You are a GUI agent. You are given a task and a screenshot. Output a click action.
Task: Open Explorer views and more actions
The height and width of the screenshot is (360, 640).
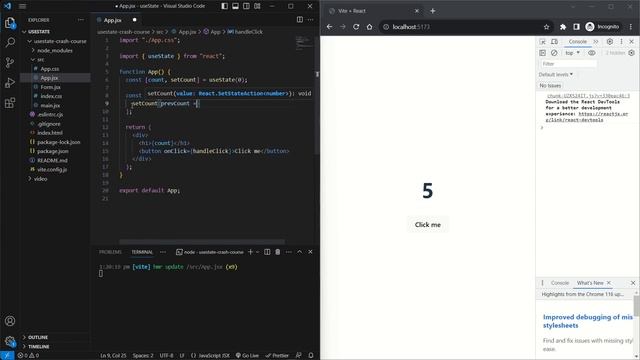(x=80, y=20)
